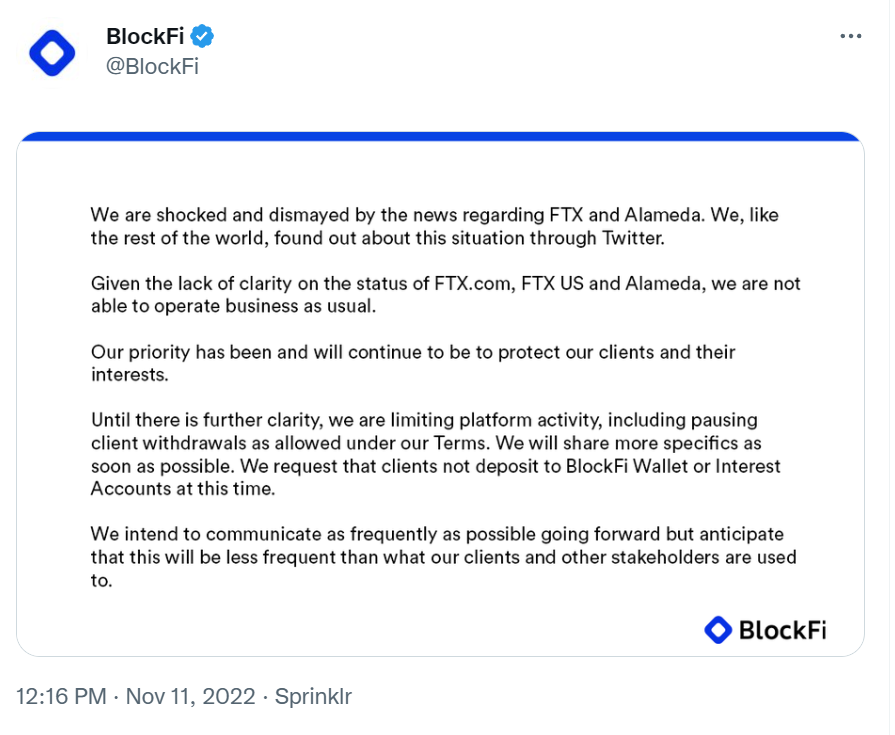This screenshot has width=895, height=735.
Task: Click the blue verified badge
Action: pyautogui.click(x=202, y=37)
